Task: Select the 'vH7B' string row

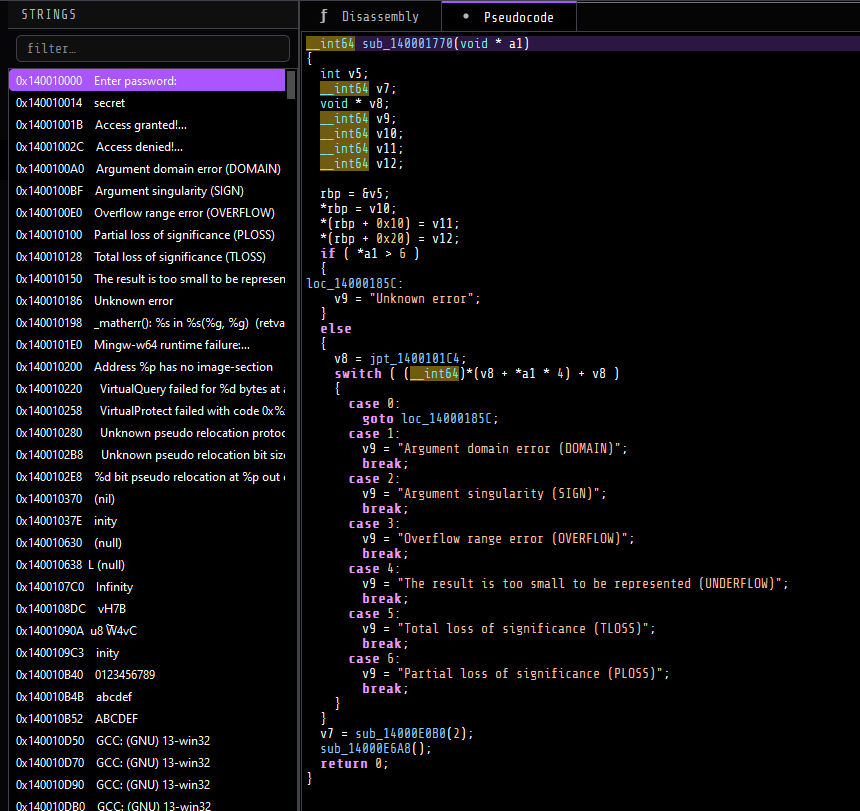Action: pyautogui.click(x=147, y=608)
